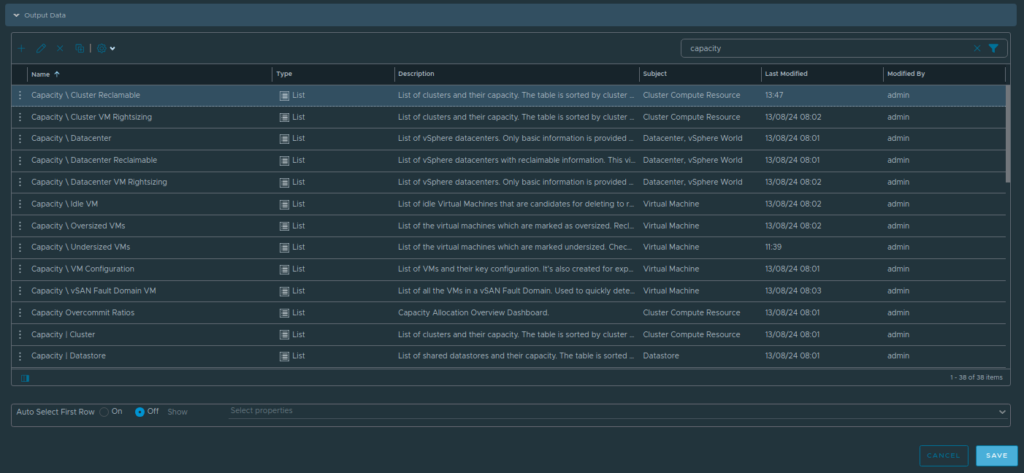Select Capacity \ Undersized VMs name
1024x473 pixels.
coord(80,247)
